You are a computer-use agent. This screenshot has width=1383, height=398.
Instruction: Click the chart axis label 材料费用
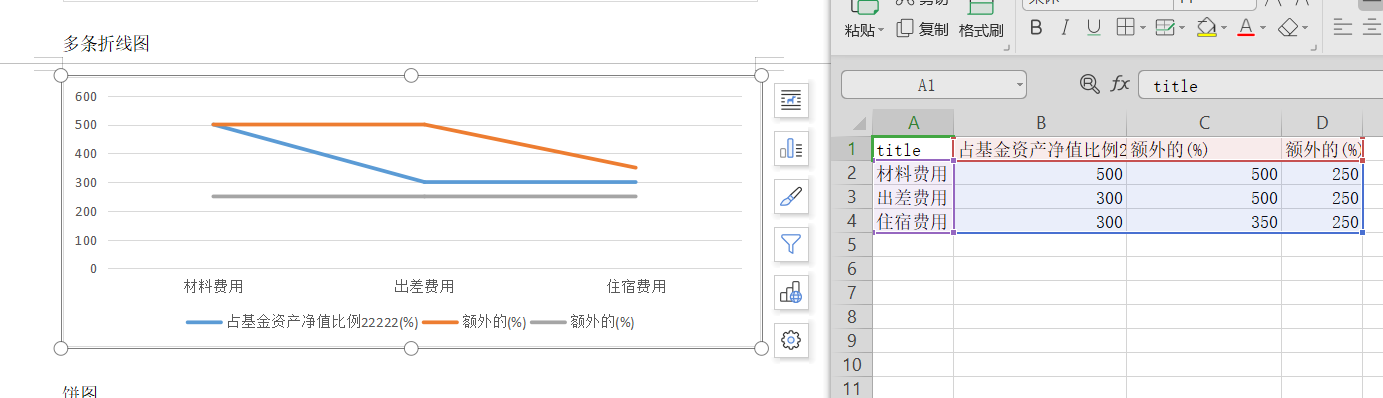pyautogui.click(x=213, y=286)
